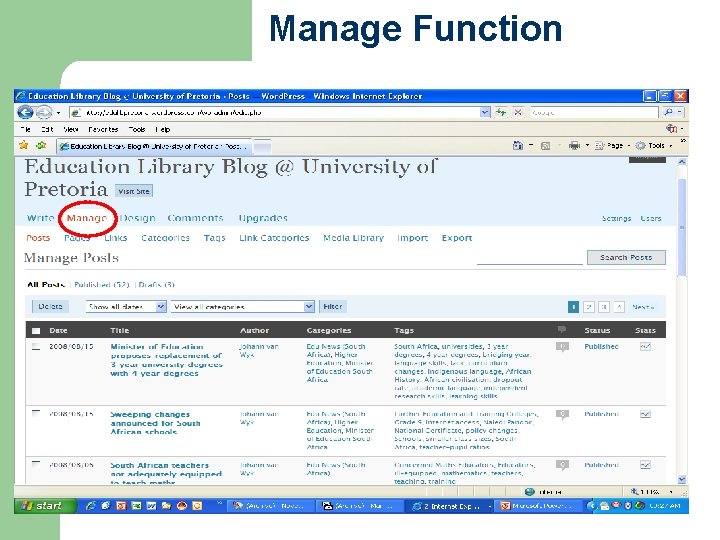The width and height of the screenshot is (720, 540).
Task: Switch to the Comments tab
Action: [x=195, y=218]
